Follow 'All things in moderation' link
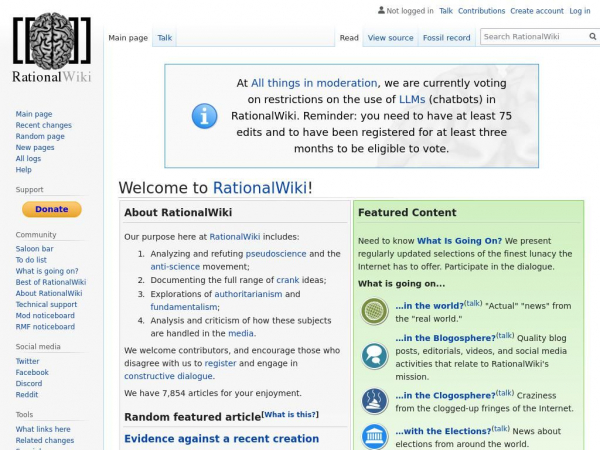Screen dimensions: 600x450 coord(314,83)
